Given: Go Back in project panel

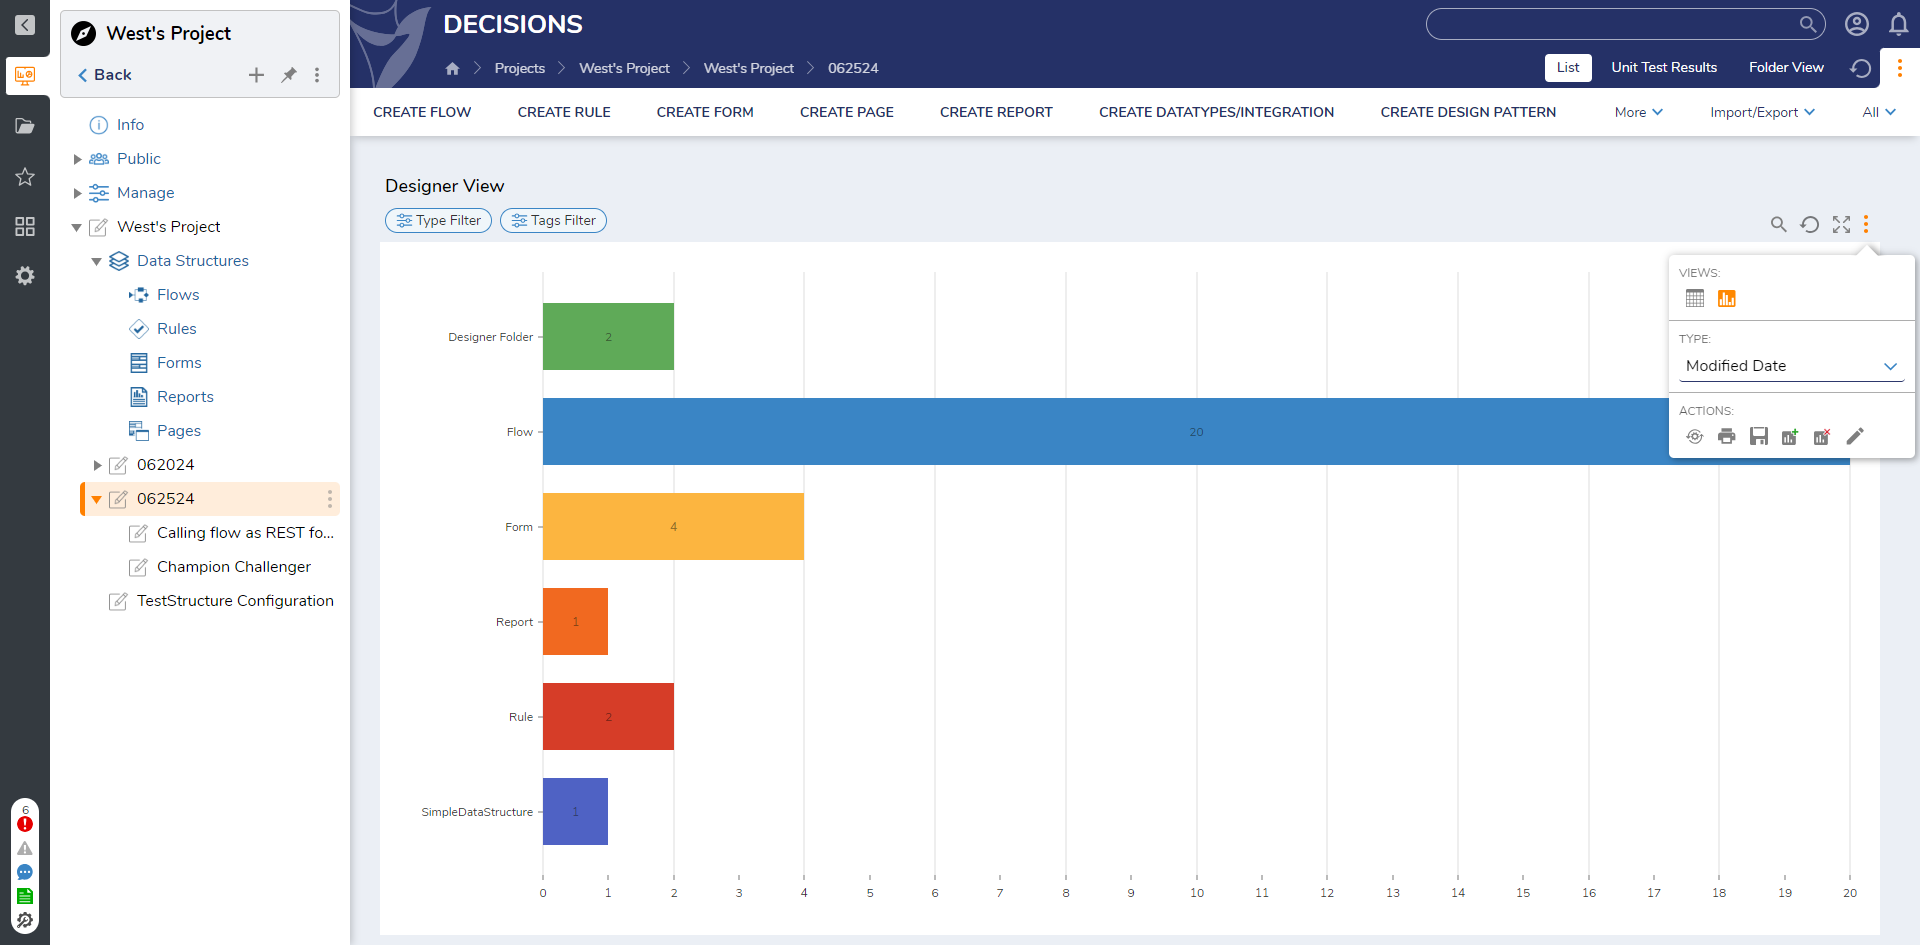Looking at the screenshot, I should pos(104,75).
